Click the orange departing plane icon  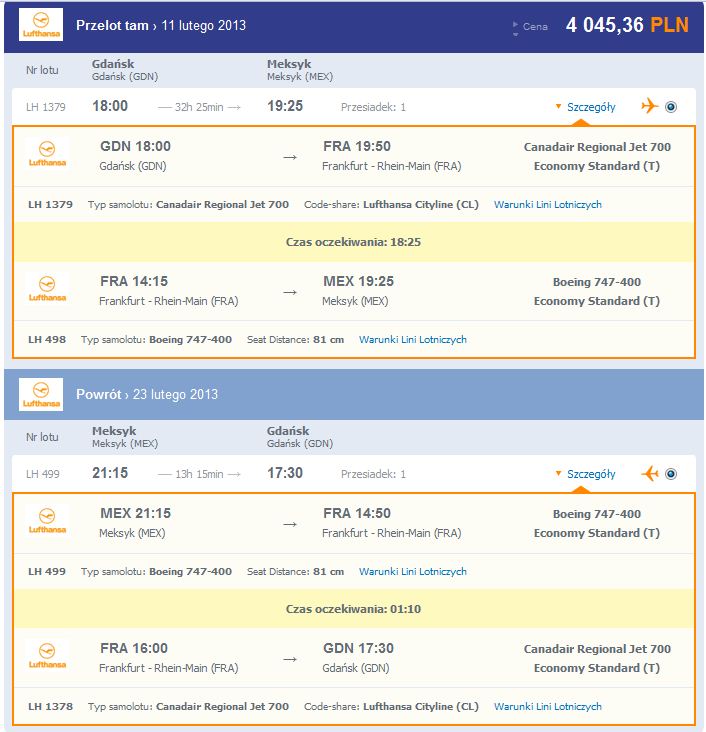[x=649, y=106]
